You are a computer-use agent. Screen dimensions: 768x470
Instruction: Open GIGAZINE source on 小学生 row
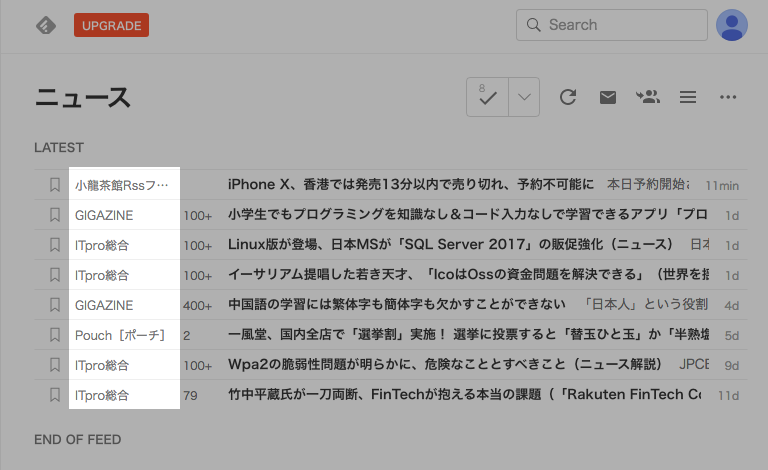click(104, 215)
